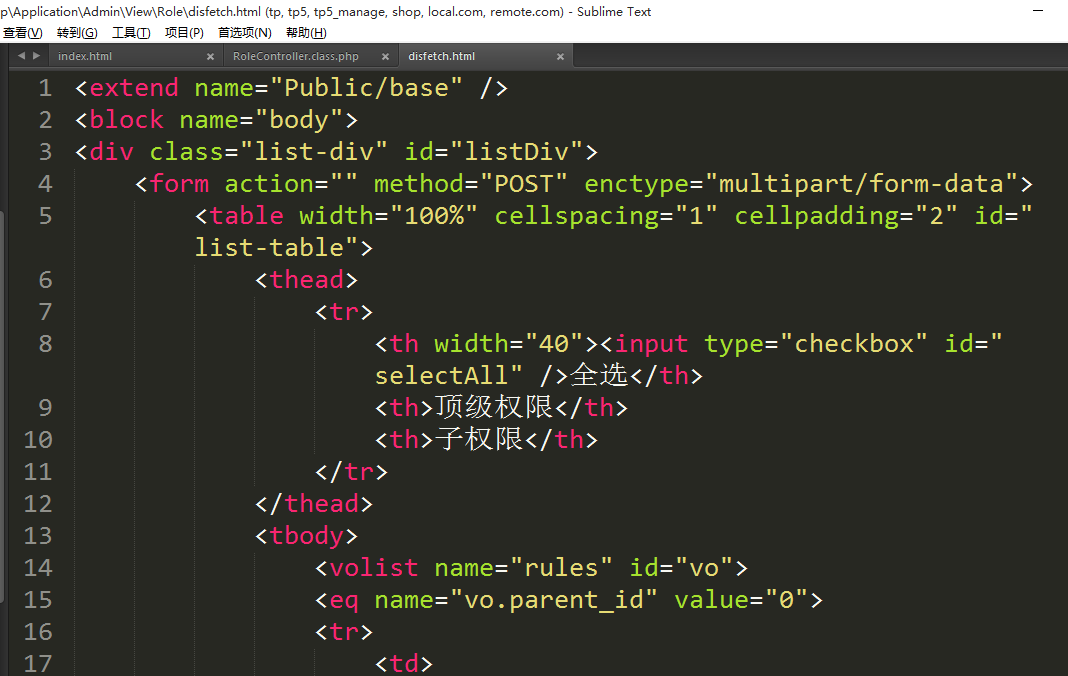Click the right tab scroll arrow
This screenshot has height=676, width=1068.
pyautogui.click(x=37, y=56)
